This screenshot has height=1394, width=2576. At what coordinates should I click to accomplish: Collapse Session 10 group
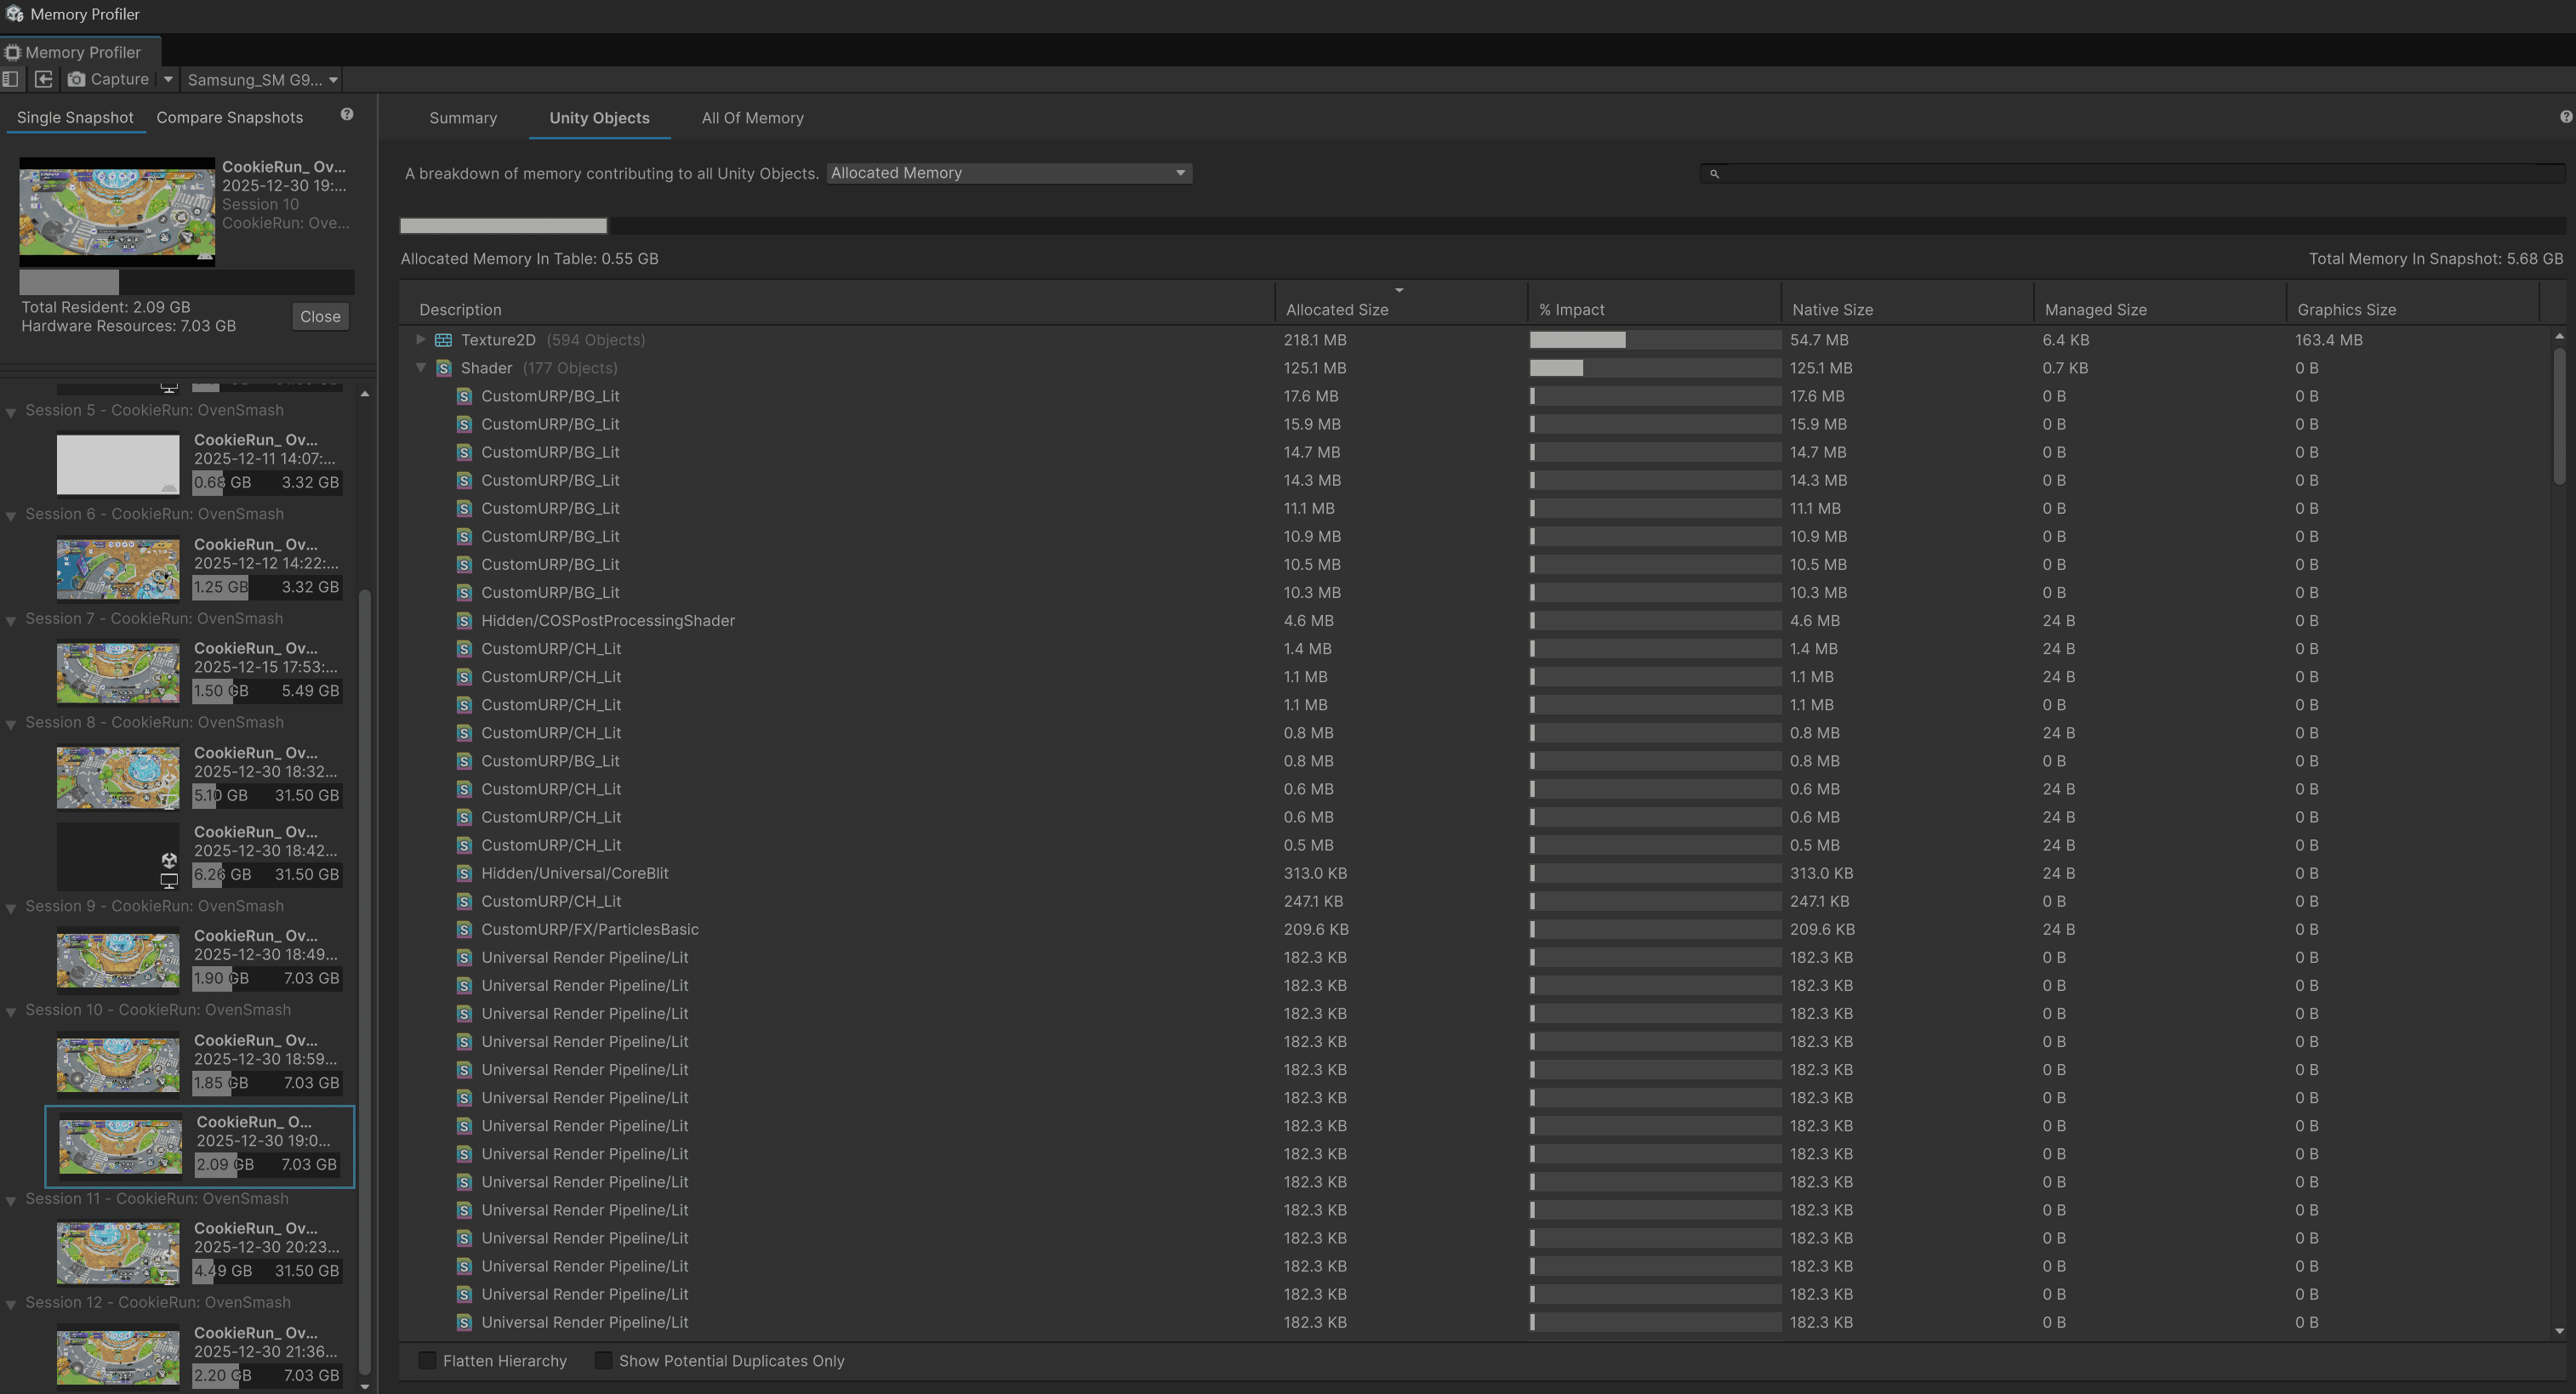coord(11,1012)
